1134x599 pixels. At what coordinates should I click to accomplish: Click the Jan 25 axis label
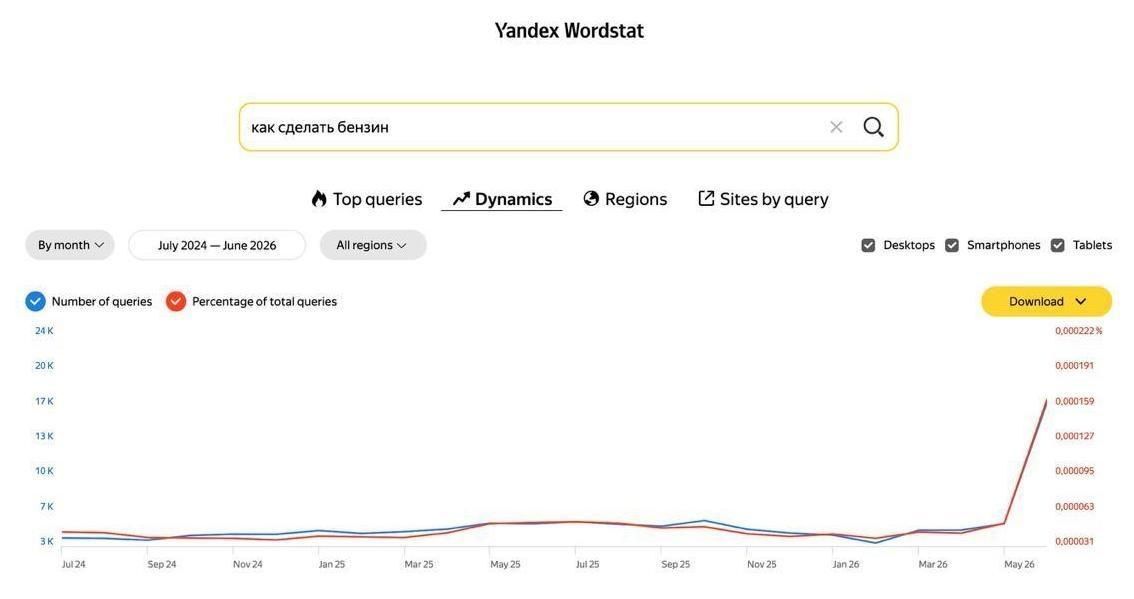pos(332,564)
